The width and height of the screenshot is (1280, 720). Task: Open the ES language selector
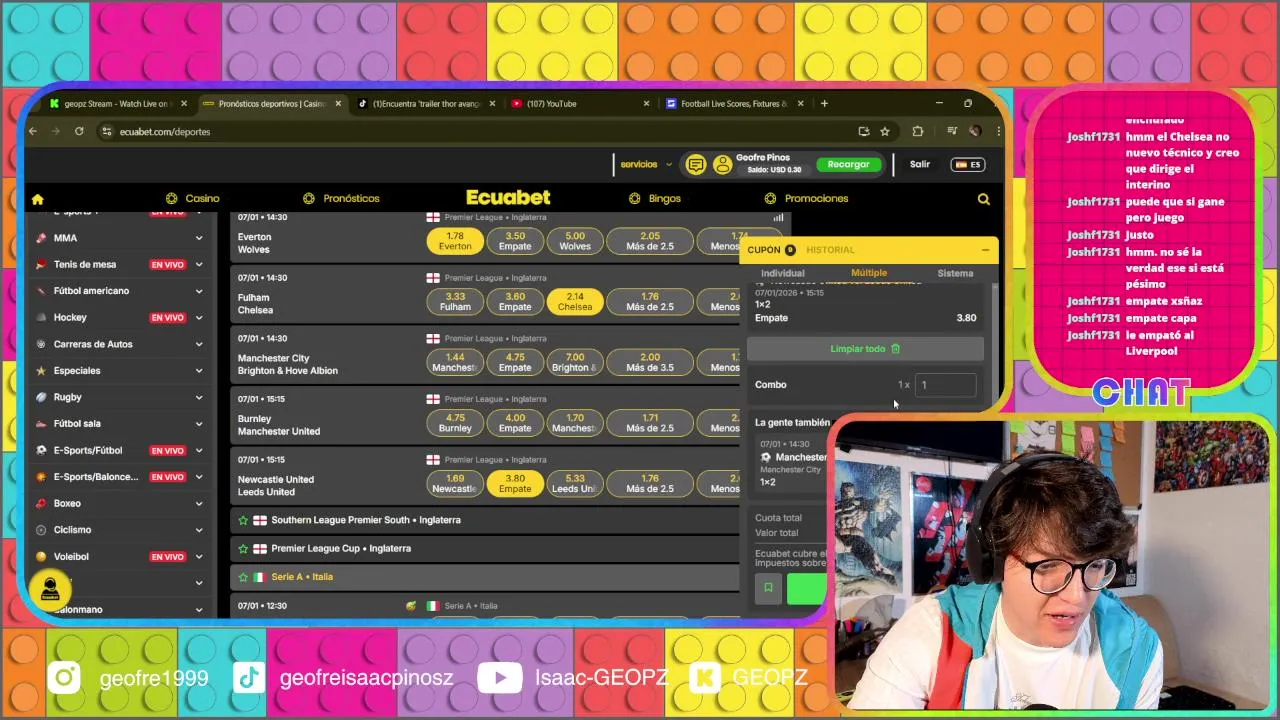coord(967,165)
